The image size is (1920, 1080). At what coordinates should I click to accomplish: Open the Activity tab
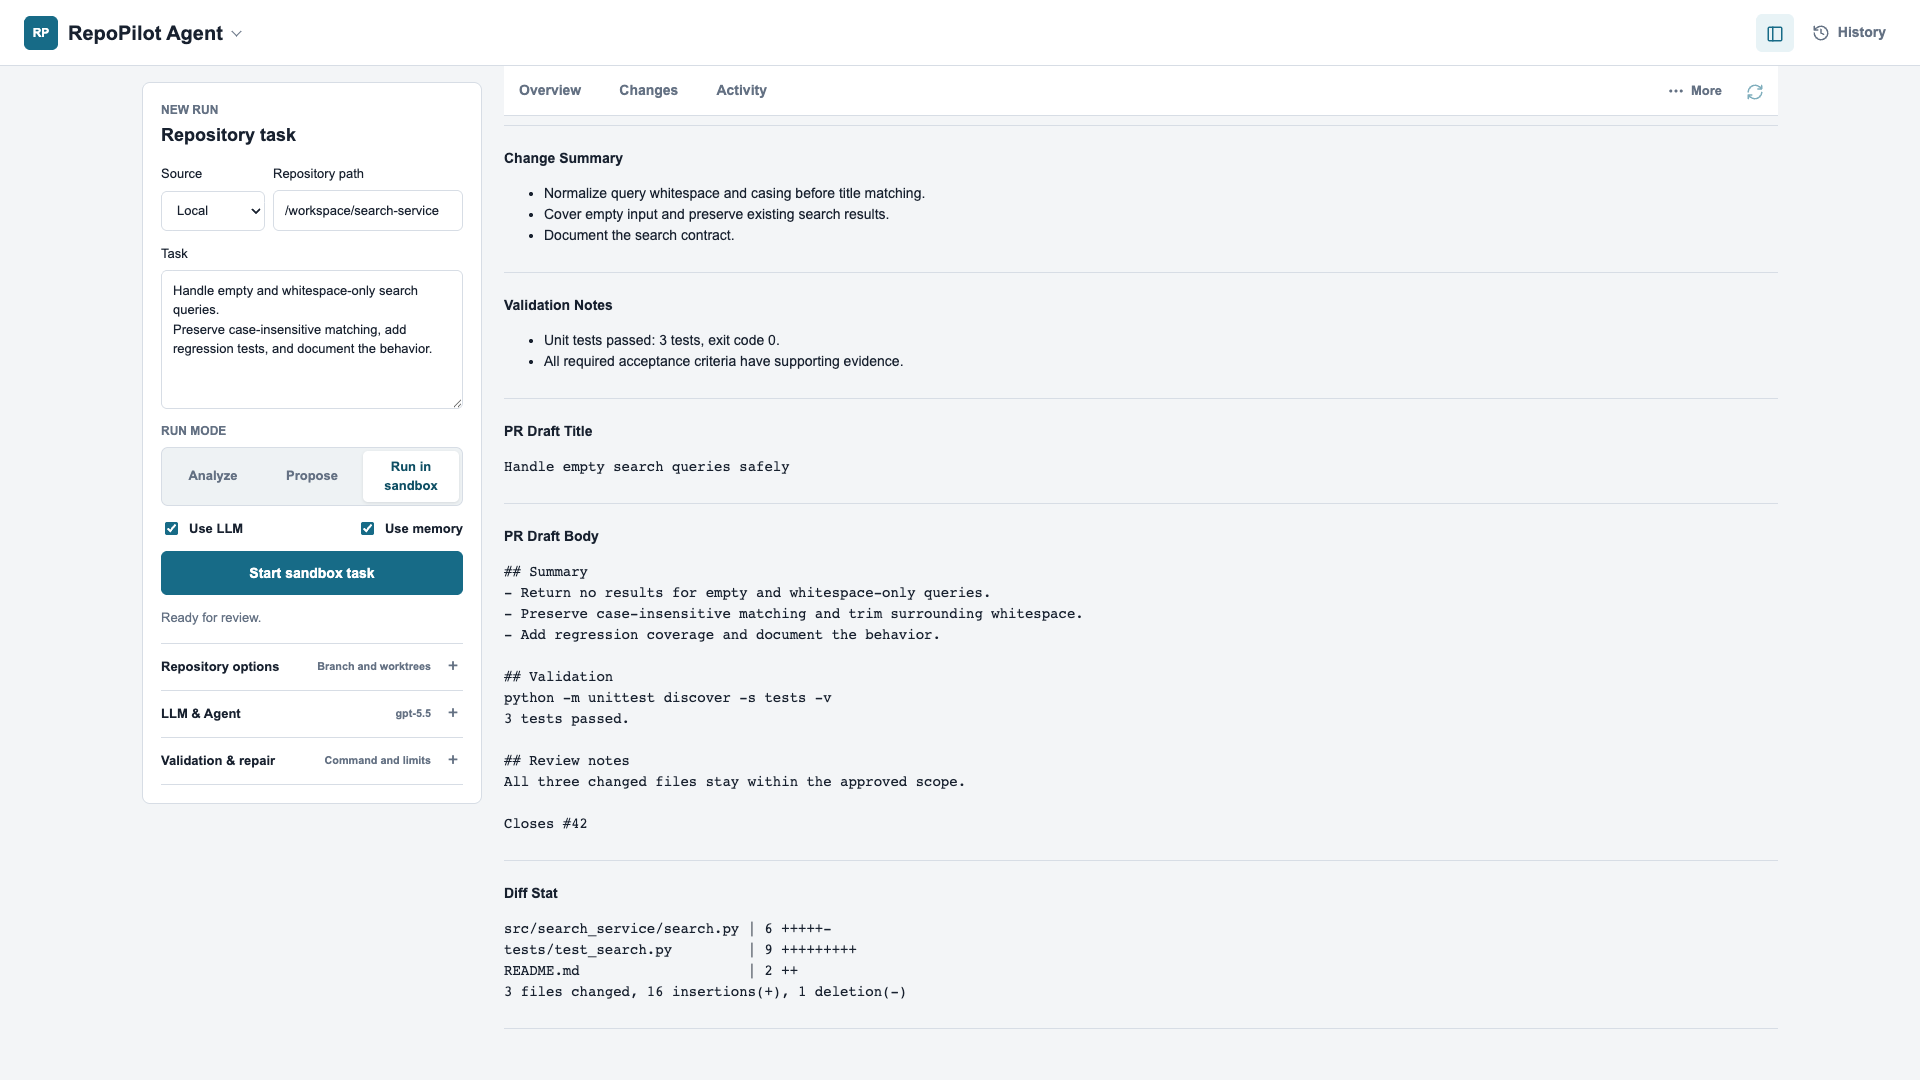[x=741, y=91]
